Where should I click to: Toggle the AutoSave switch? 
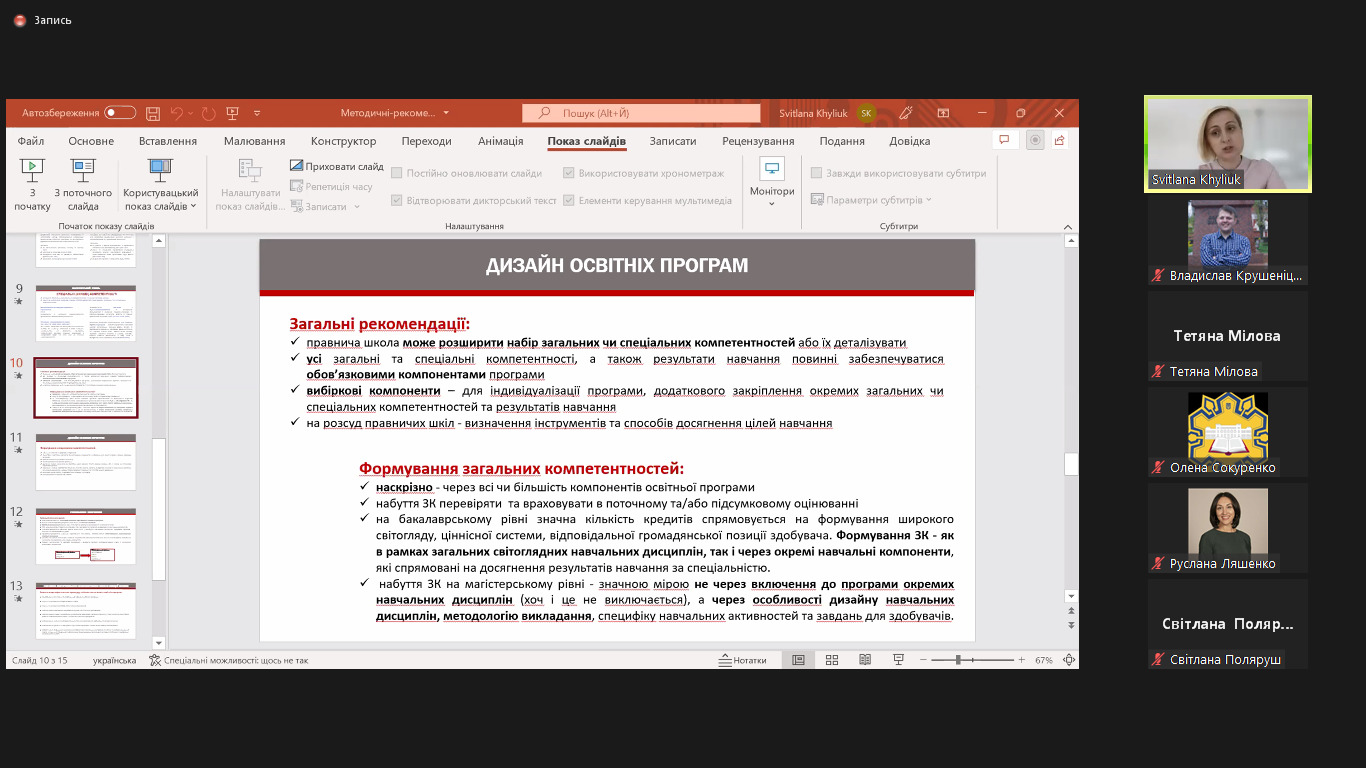coord(120,113)
